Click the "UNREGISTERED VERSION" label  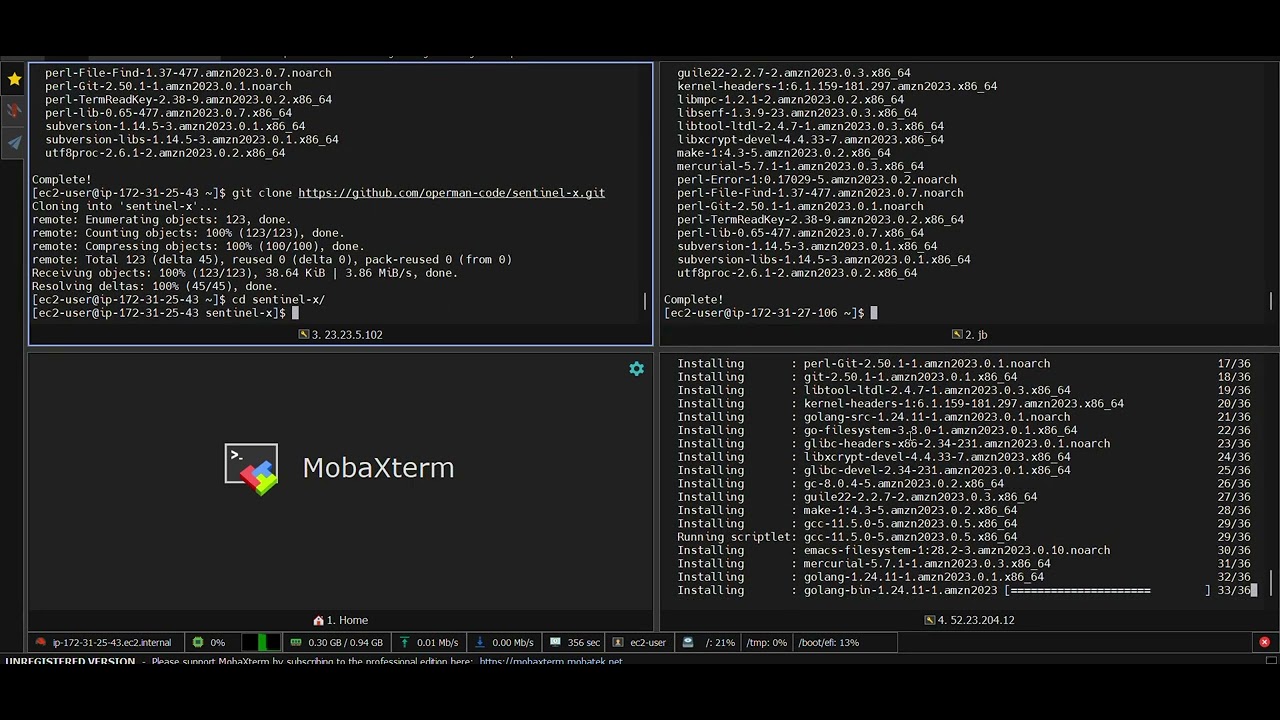click(x=70, y=661)
